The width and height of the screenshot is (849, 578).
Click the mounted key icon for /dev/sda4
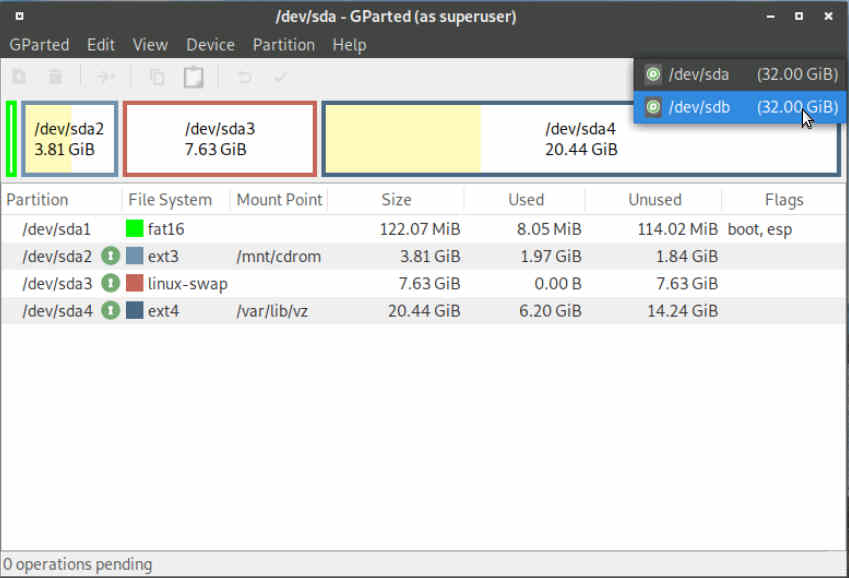[x=110, y=310]
